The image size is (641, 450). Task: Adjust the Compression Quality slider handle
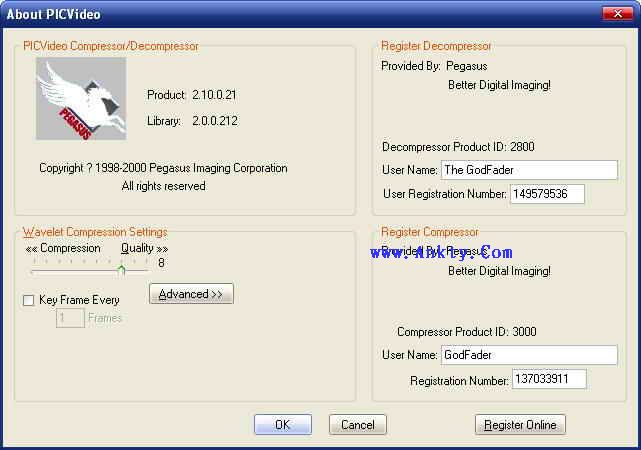(121, 270)
